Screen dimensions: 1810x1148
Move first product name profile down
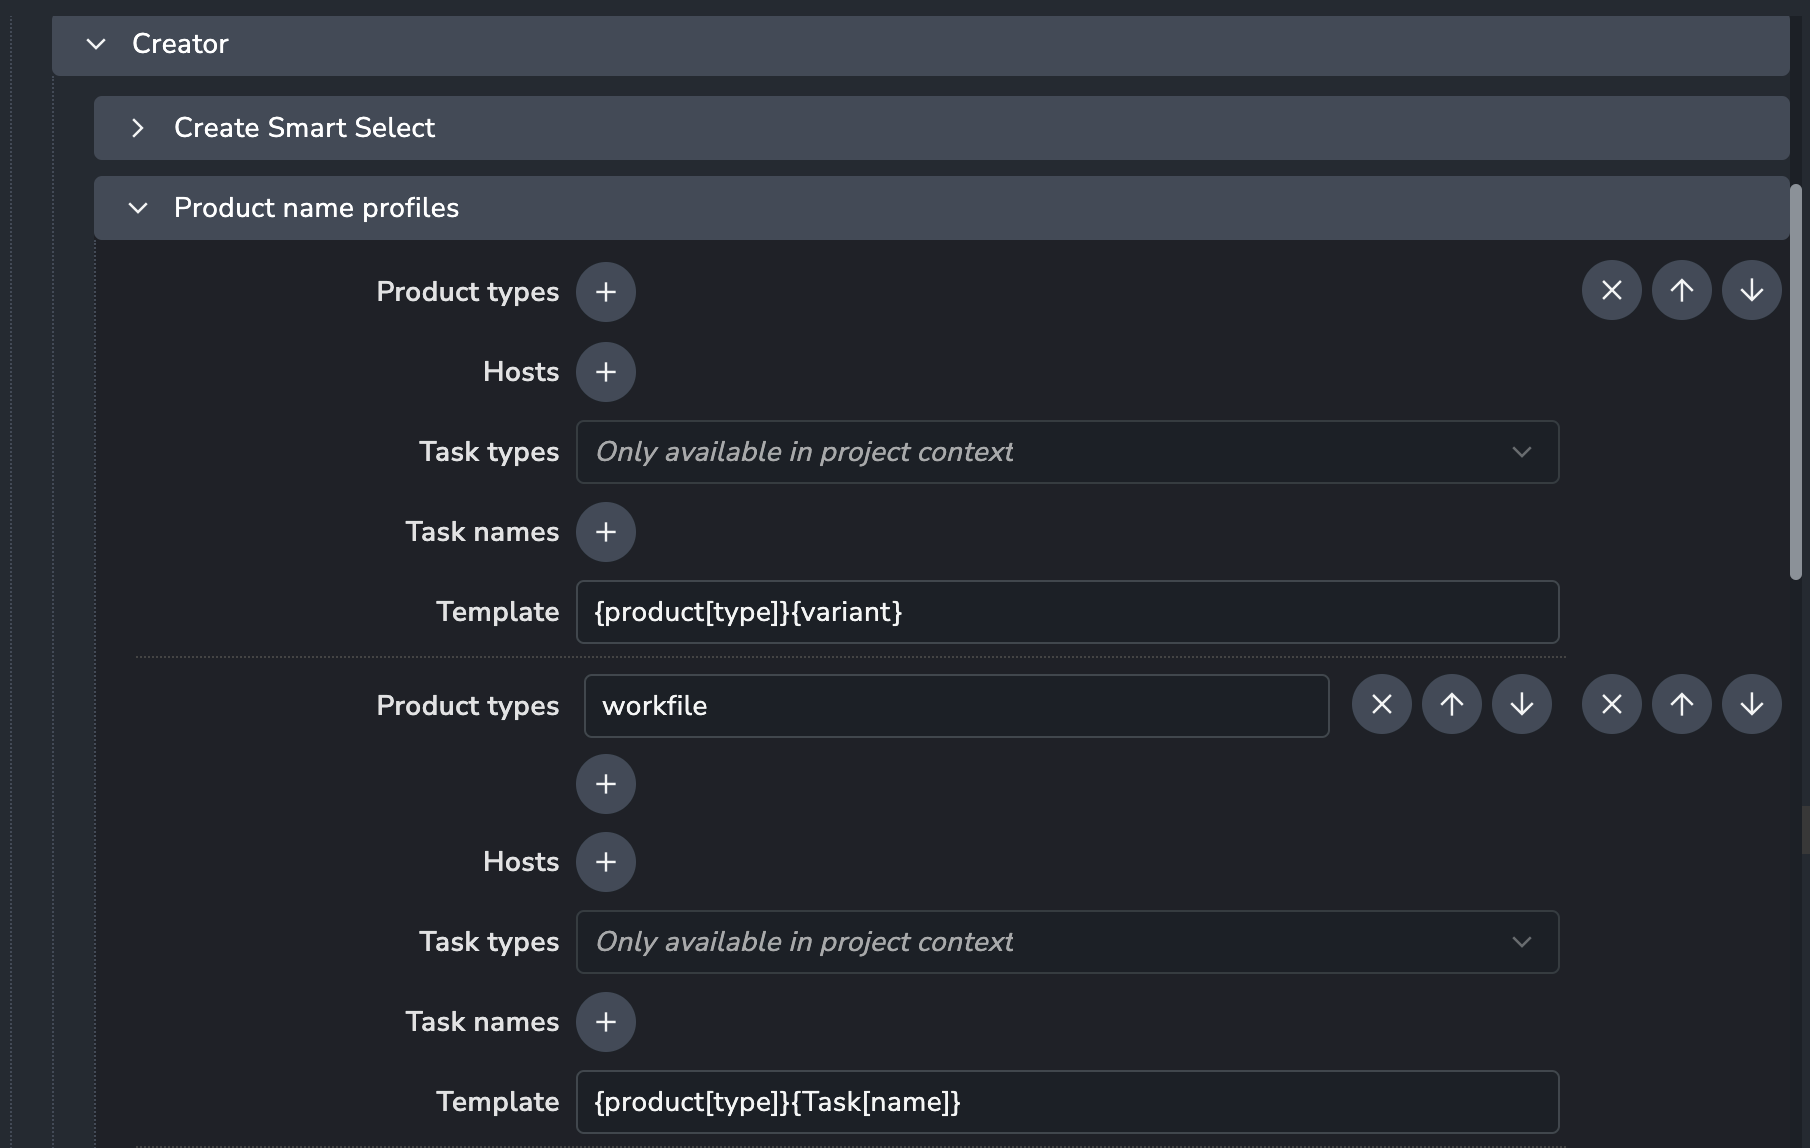[1751, 291]
